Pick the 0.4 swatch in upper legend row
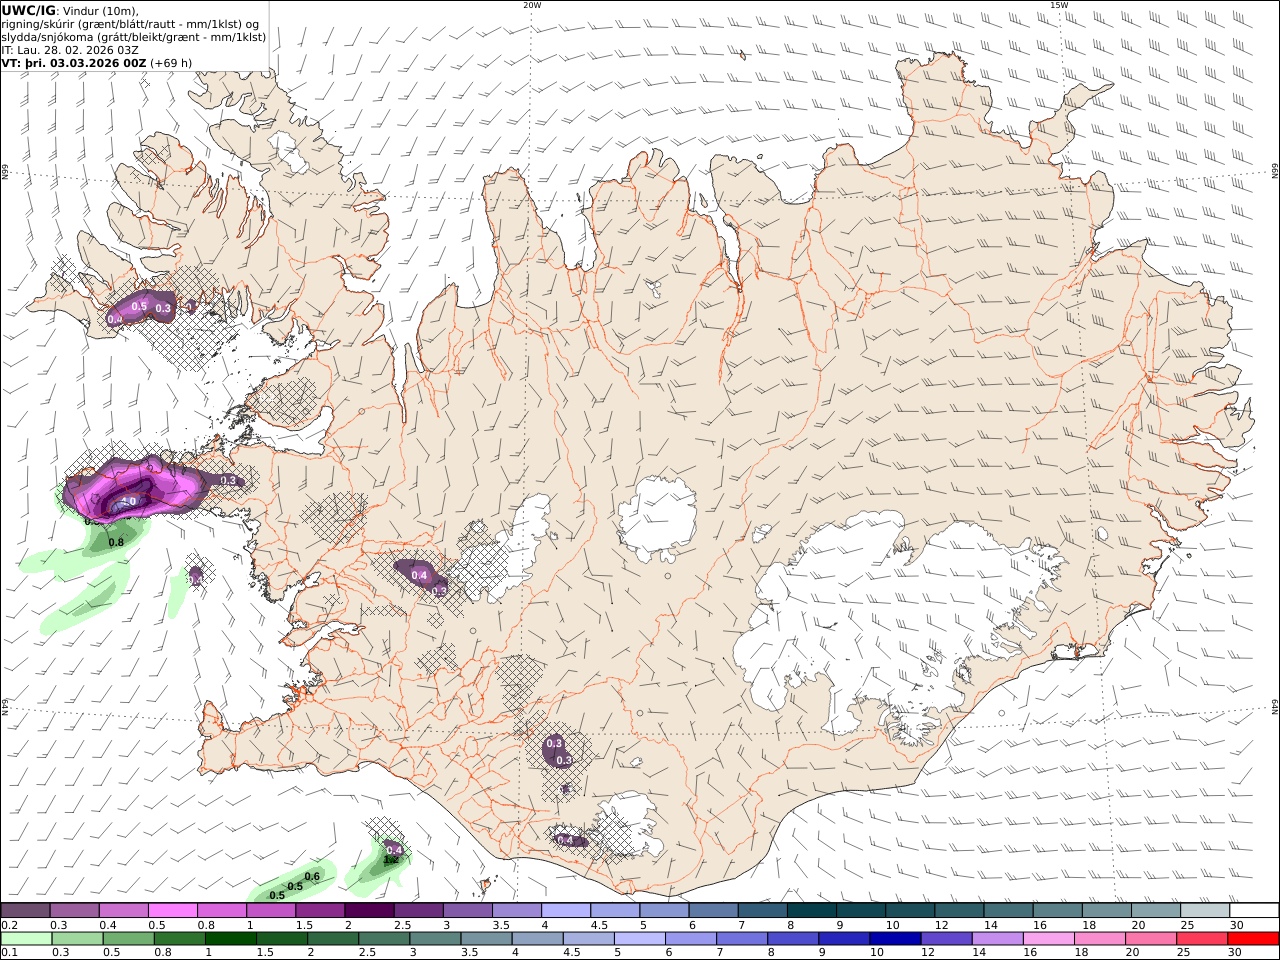Screen dimensions: 1280x960 click(124, 910)
